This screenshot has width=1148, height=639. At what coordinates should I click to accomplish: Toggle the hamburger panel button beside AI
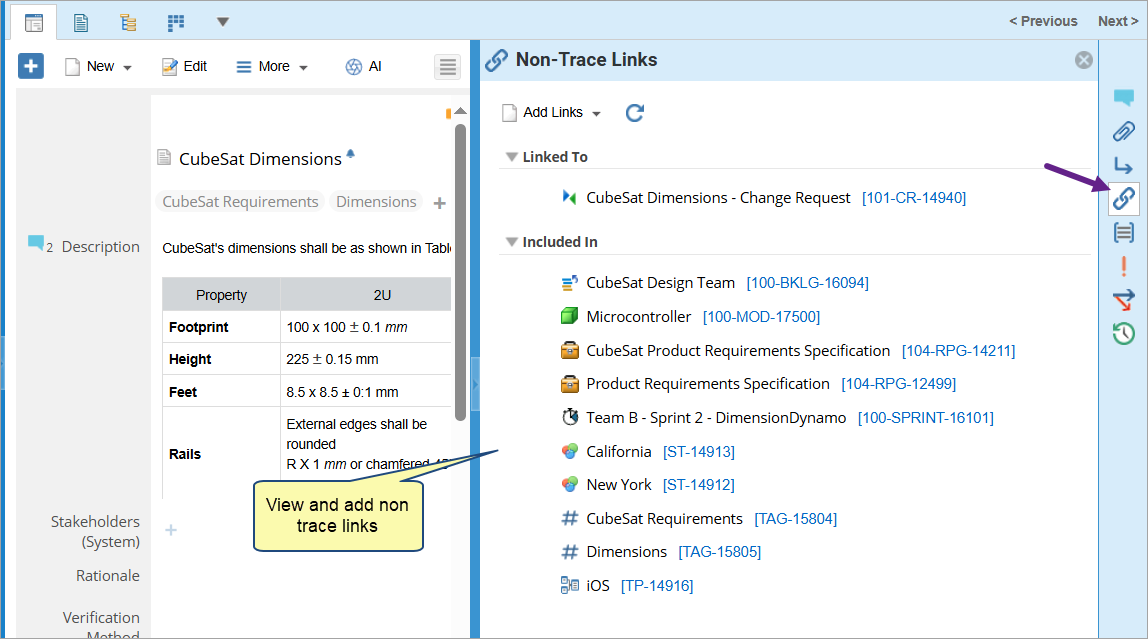point(447,67)
